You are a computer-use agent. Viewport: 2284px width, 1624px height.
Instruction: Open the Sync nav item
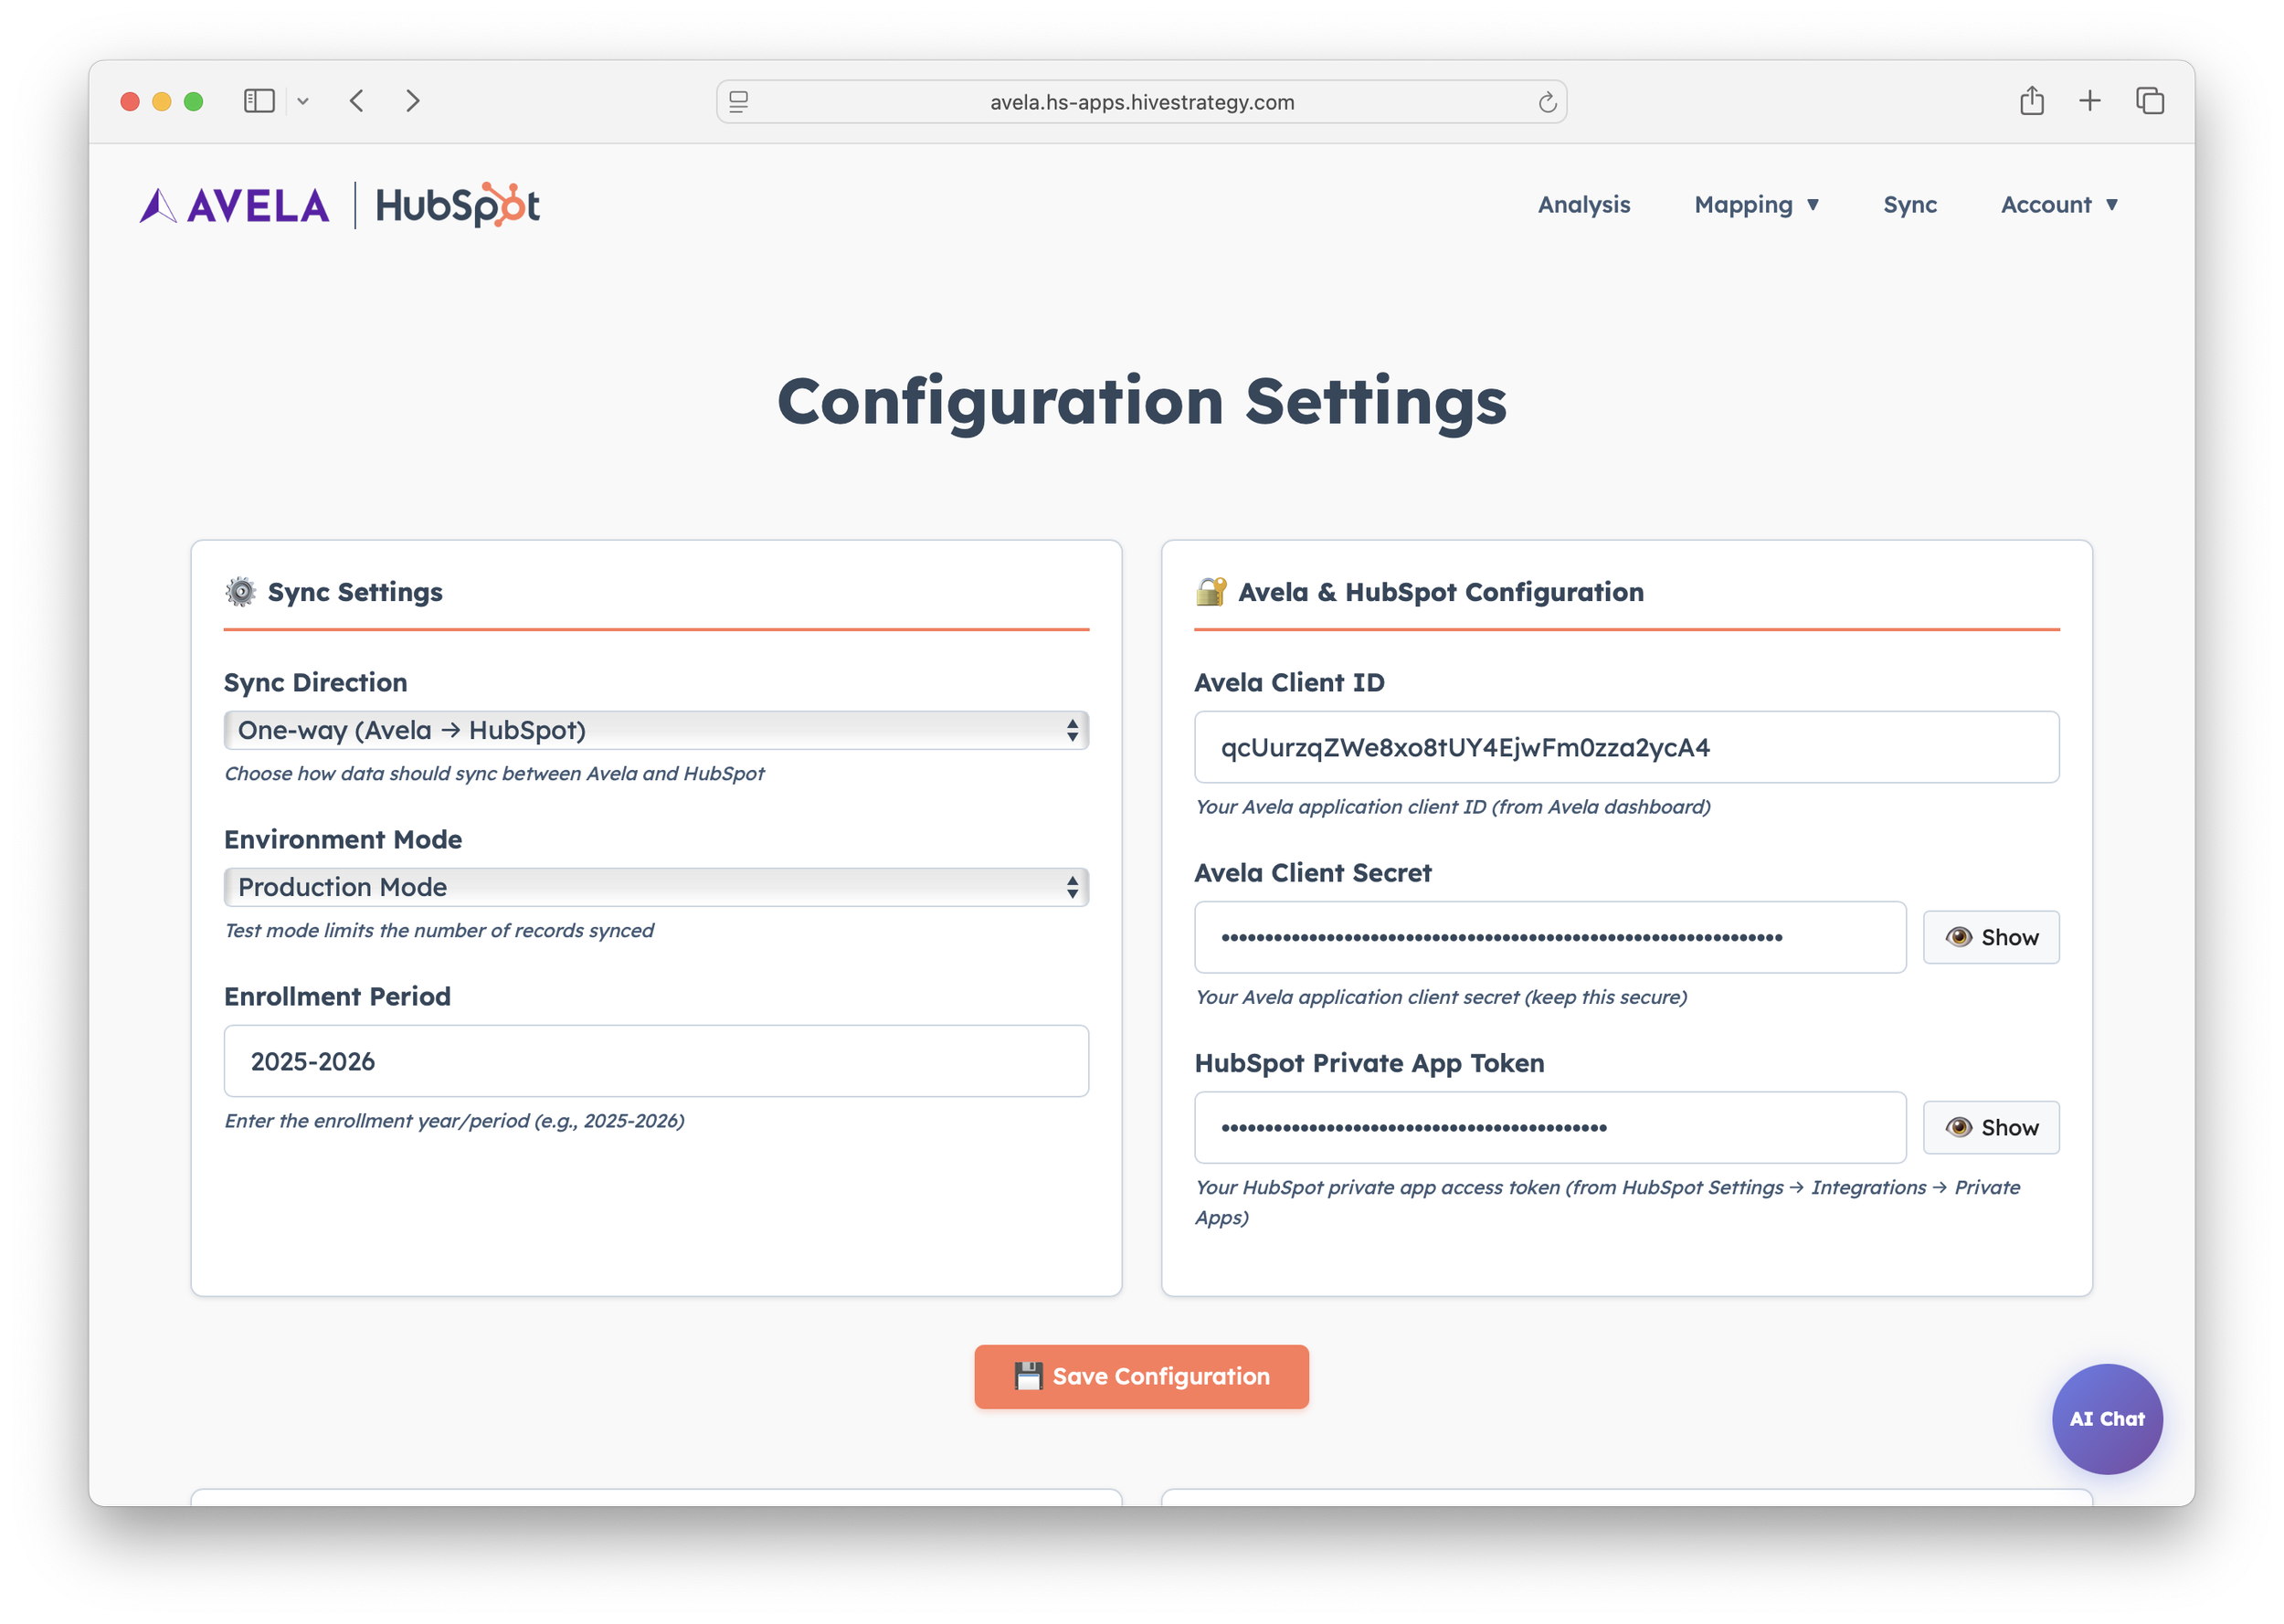[x=1909, y=205]
